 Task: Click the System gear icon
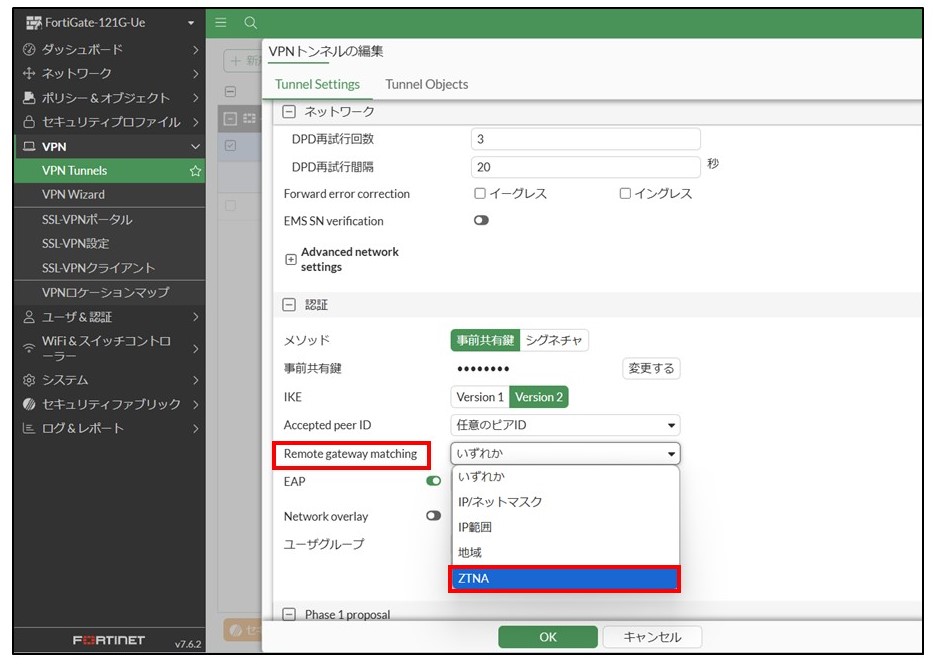pos(29,380)
